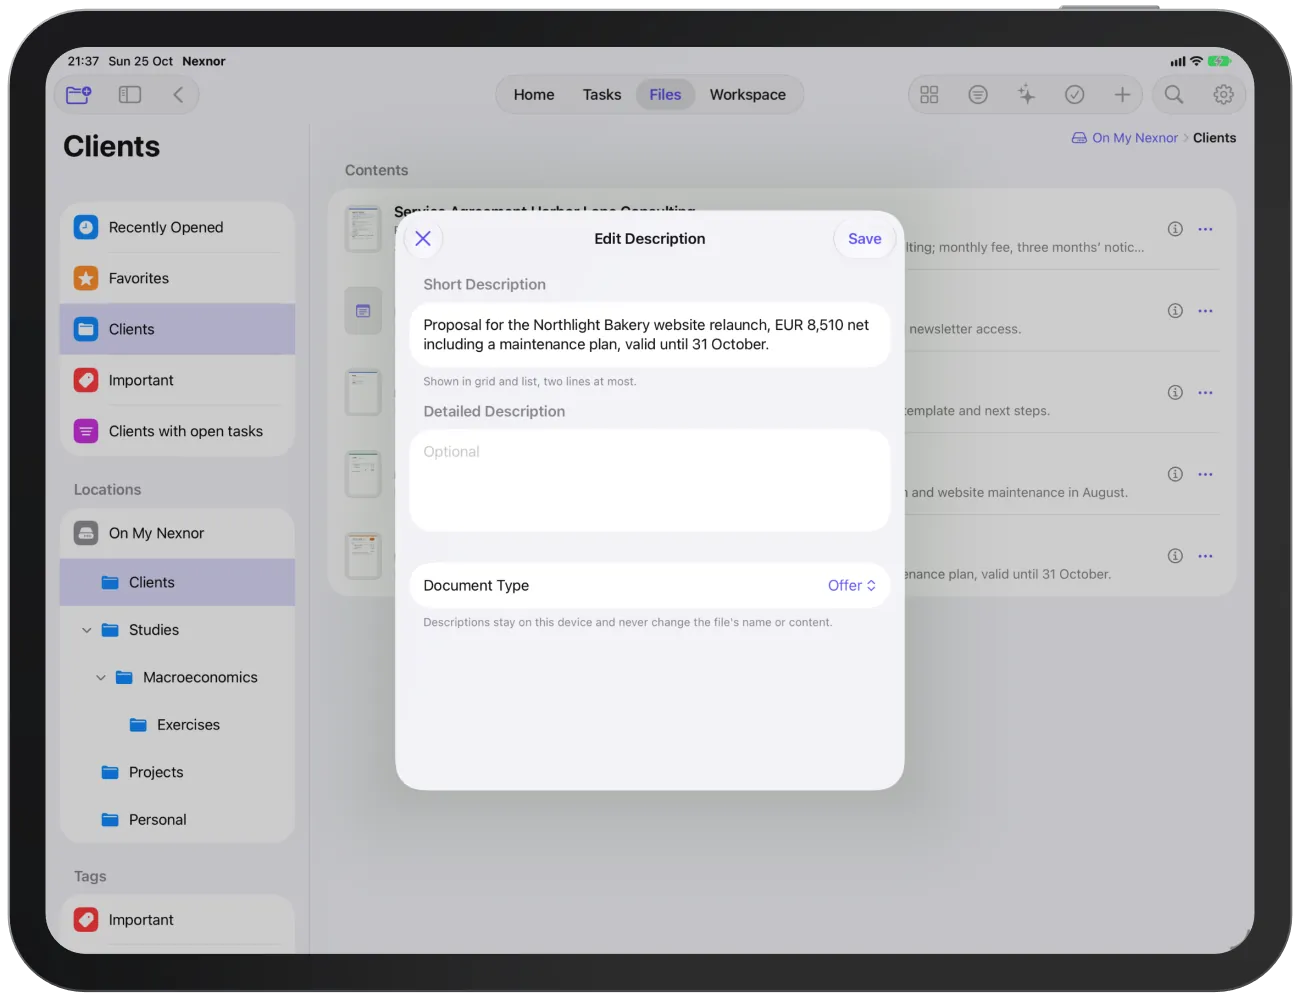This screenshot has height=998, width=1300.
Task: Collapse the Studies folder chevron
Action: (x=87, y=630)
